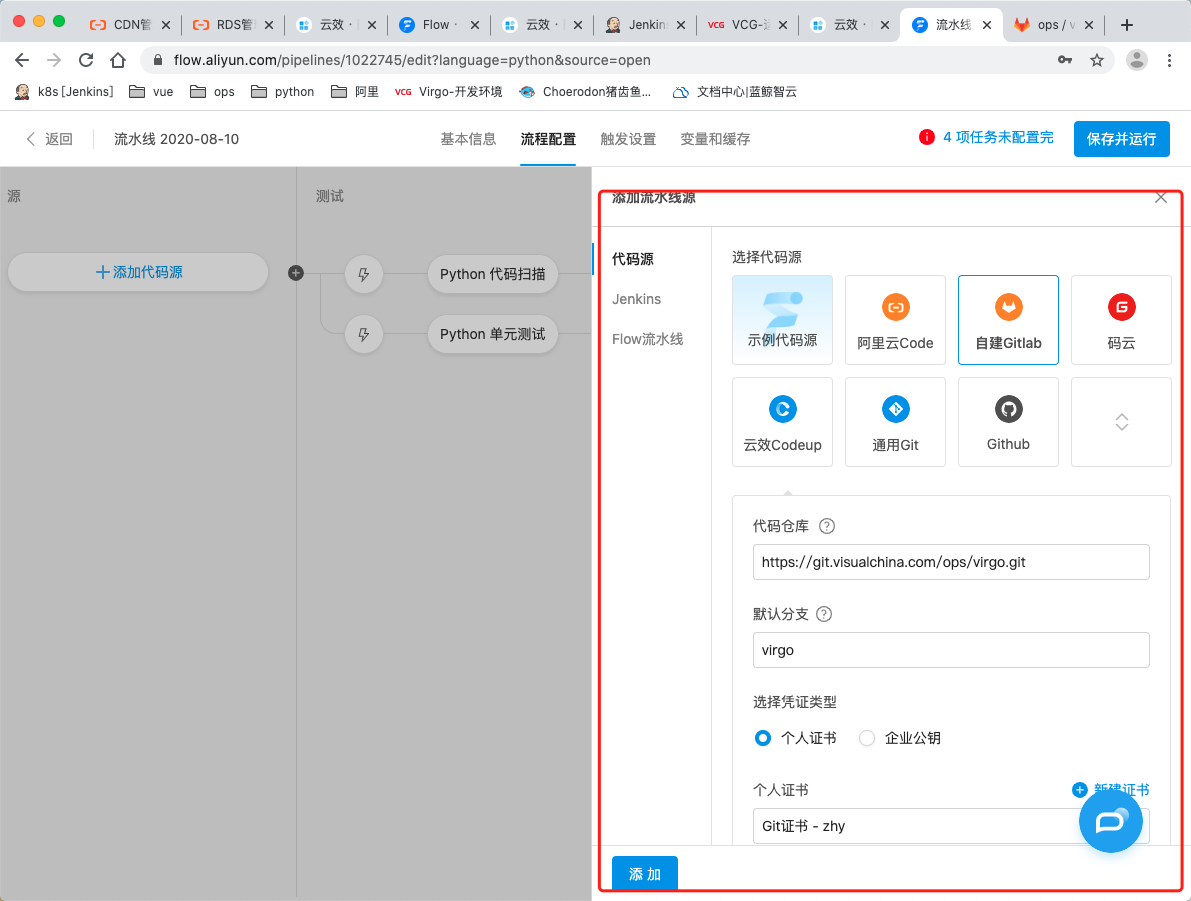Open the k8s [Jenkins] bookmark
1191x901 pixels.
(x=65, y=92)
